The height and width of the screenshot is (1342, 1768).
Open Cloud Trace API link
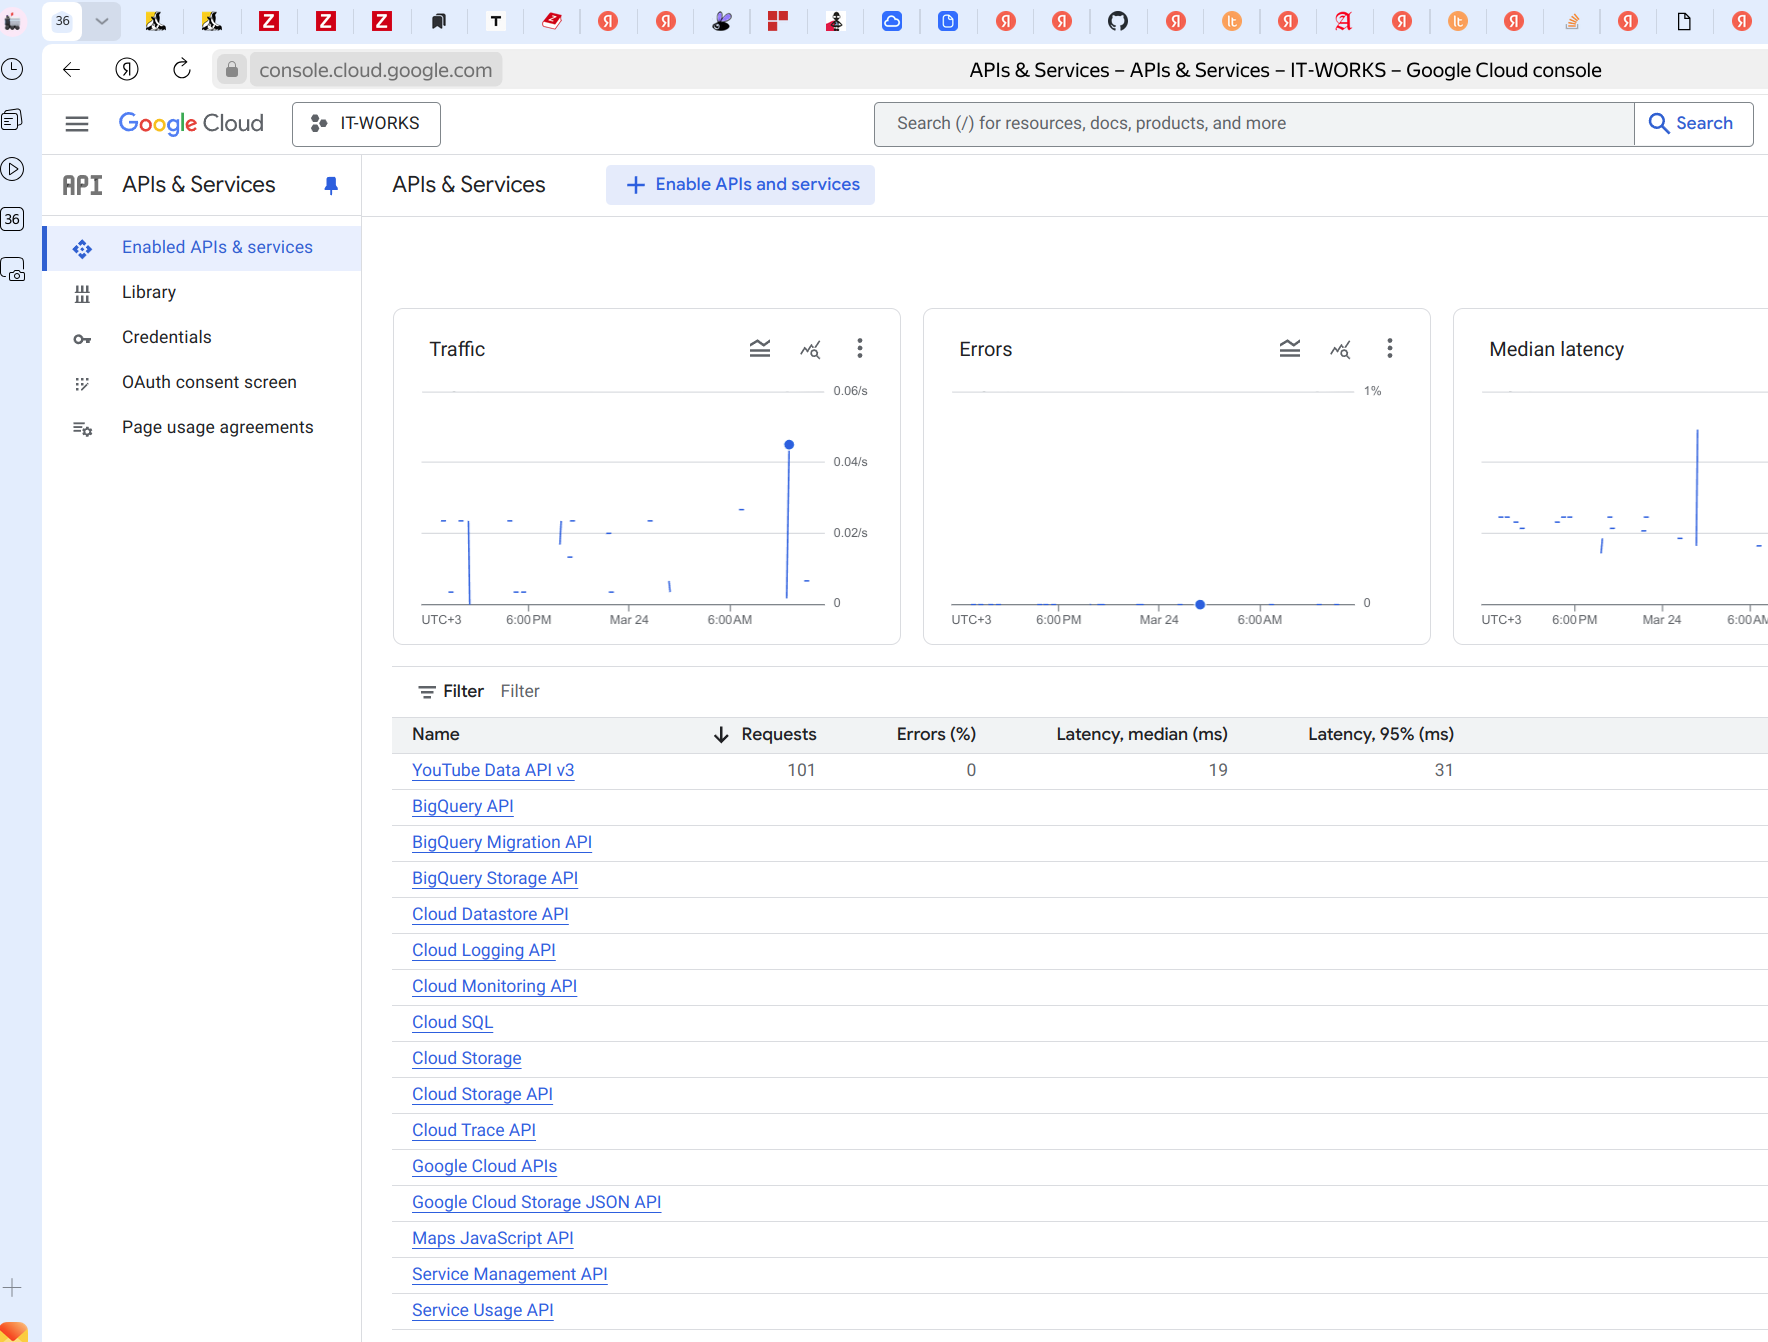coord(474,1131)
